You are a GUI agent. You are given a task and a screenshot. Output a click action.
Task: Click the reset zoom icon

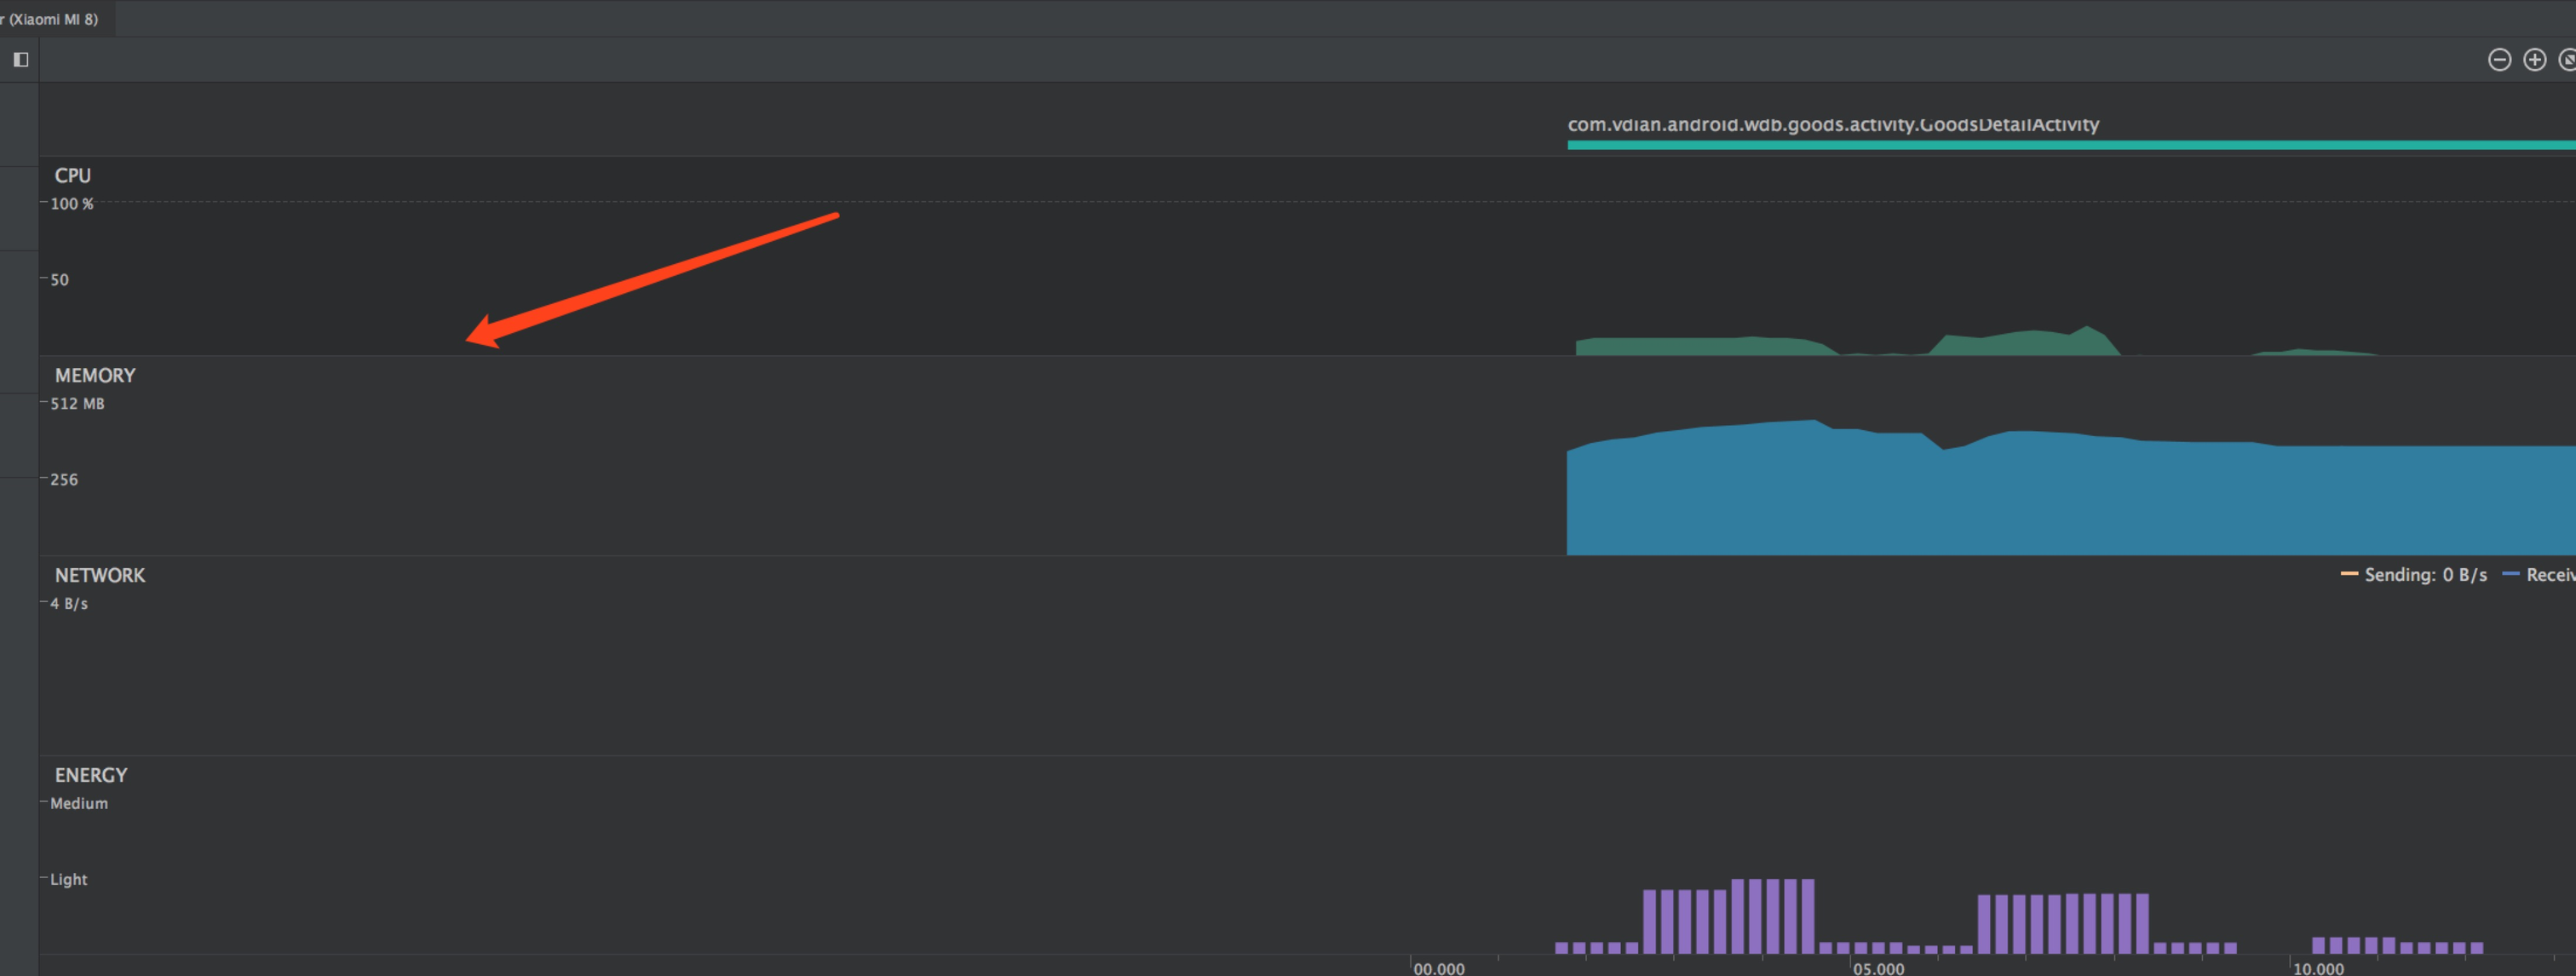2567,60
